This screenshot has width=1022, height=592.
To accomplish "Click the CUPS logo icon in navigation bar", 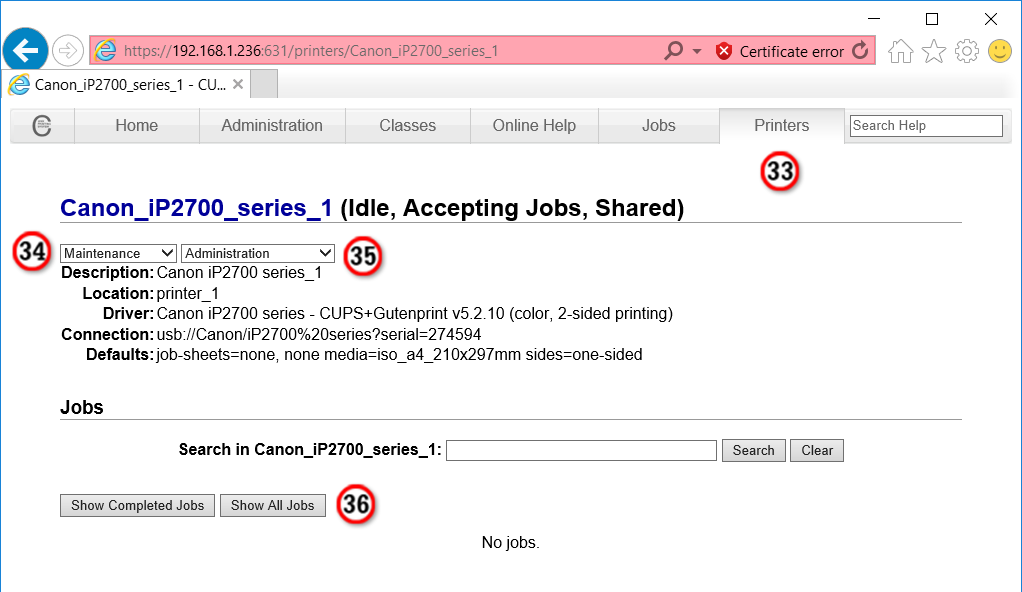I will click(x=42, y=125).
